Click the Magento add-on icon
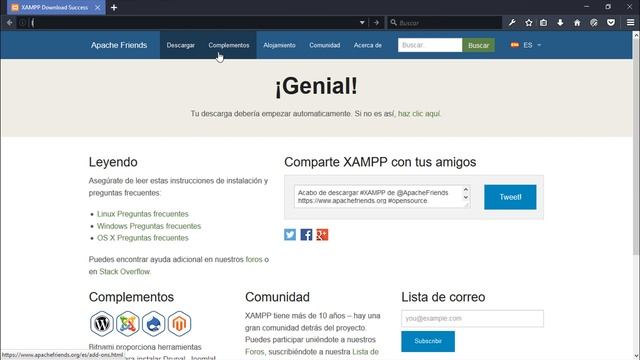Screen dimensions: 640x360 tap(179, 324)
